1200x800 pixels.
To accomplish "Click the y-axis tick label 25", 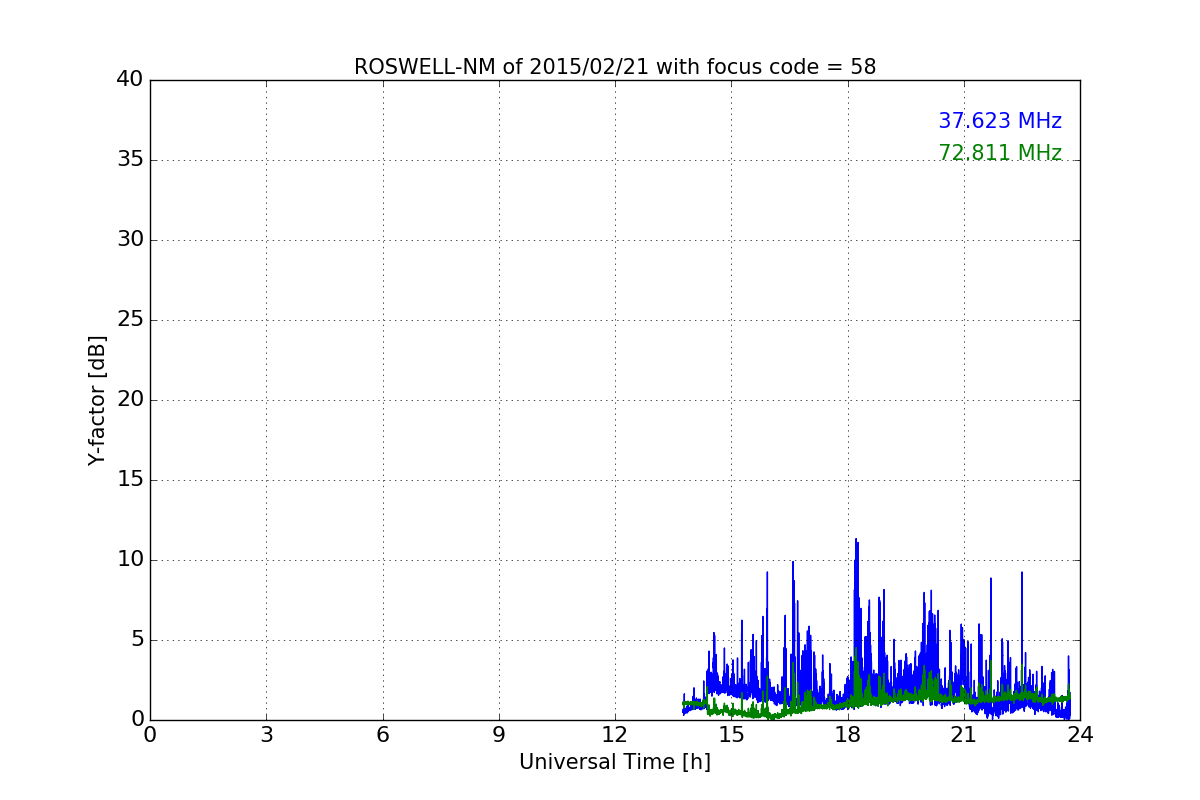I will point(130,320).
